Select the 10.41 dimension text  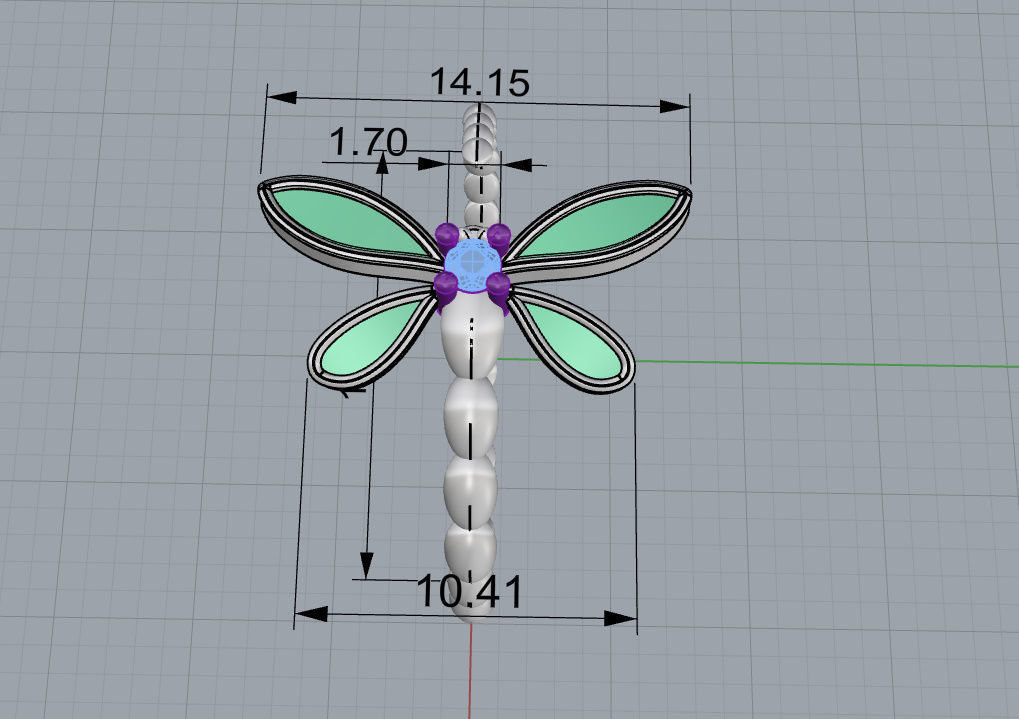click(469, 592)
